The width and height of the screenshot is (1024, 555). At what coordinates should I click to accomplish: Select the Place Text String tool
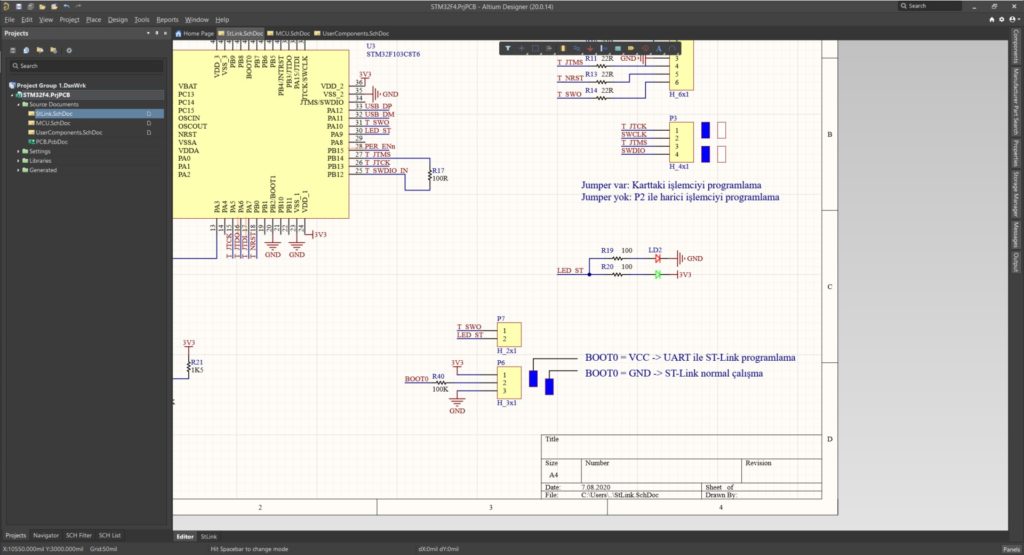pos(658,48)
